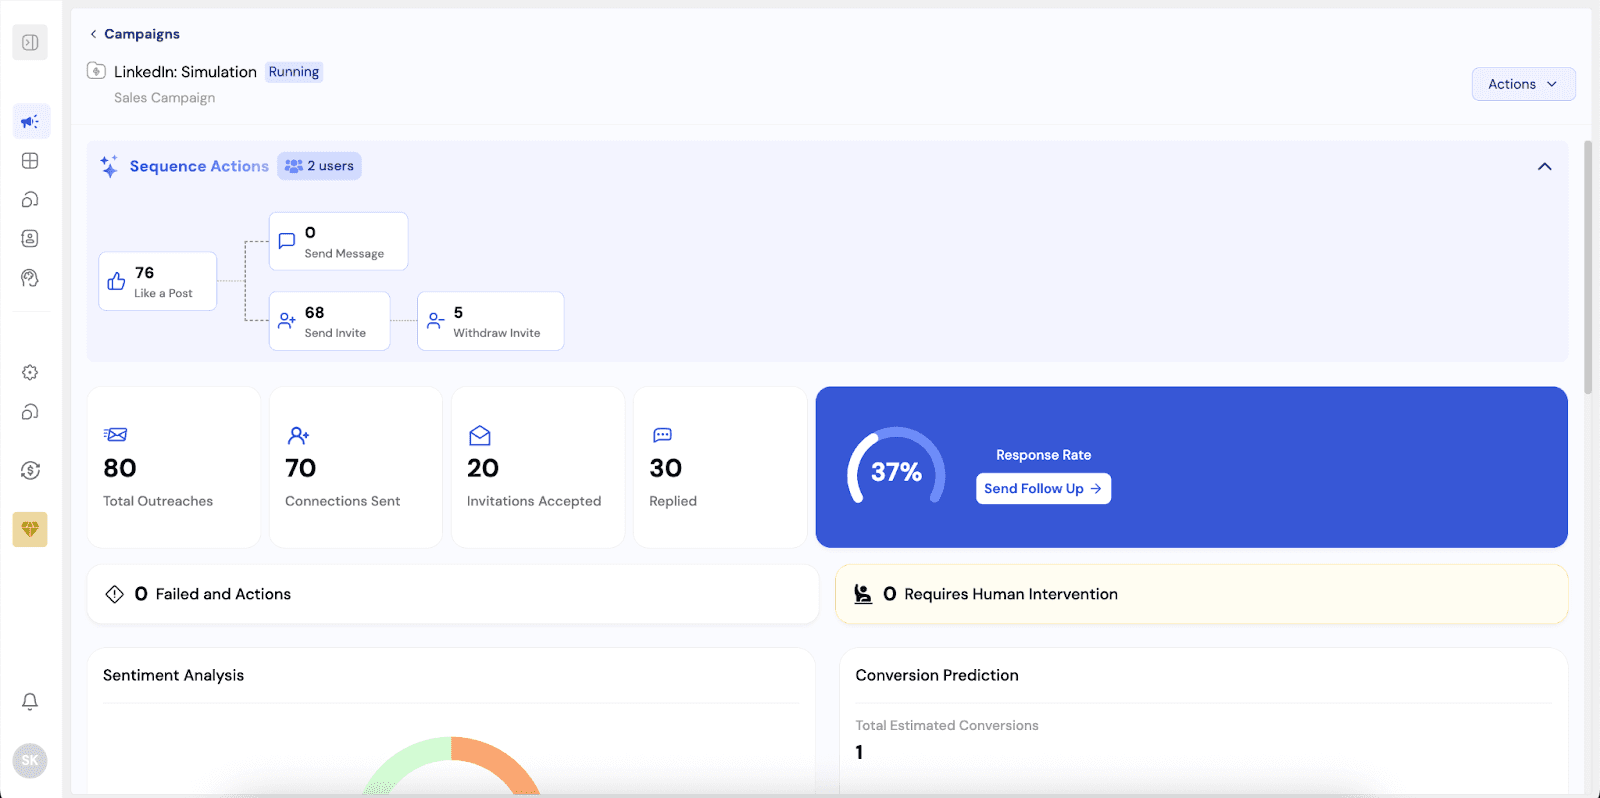Click the Withdraw Invite person-minus icon

click(435, 321)
